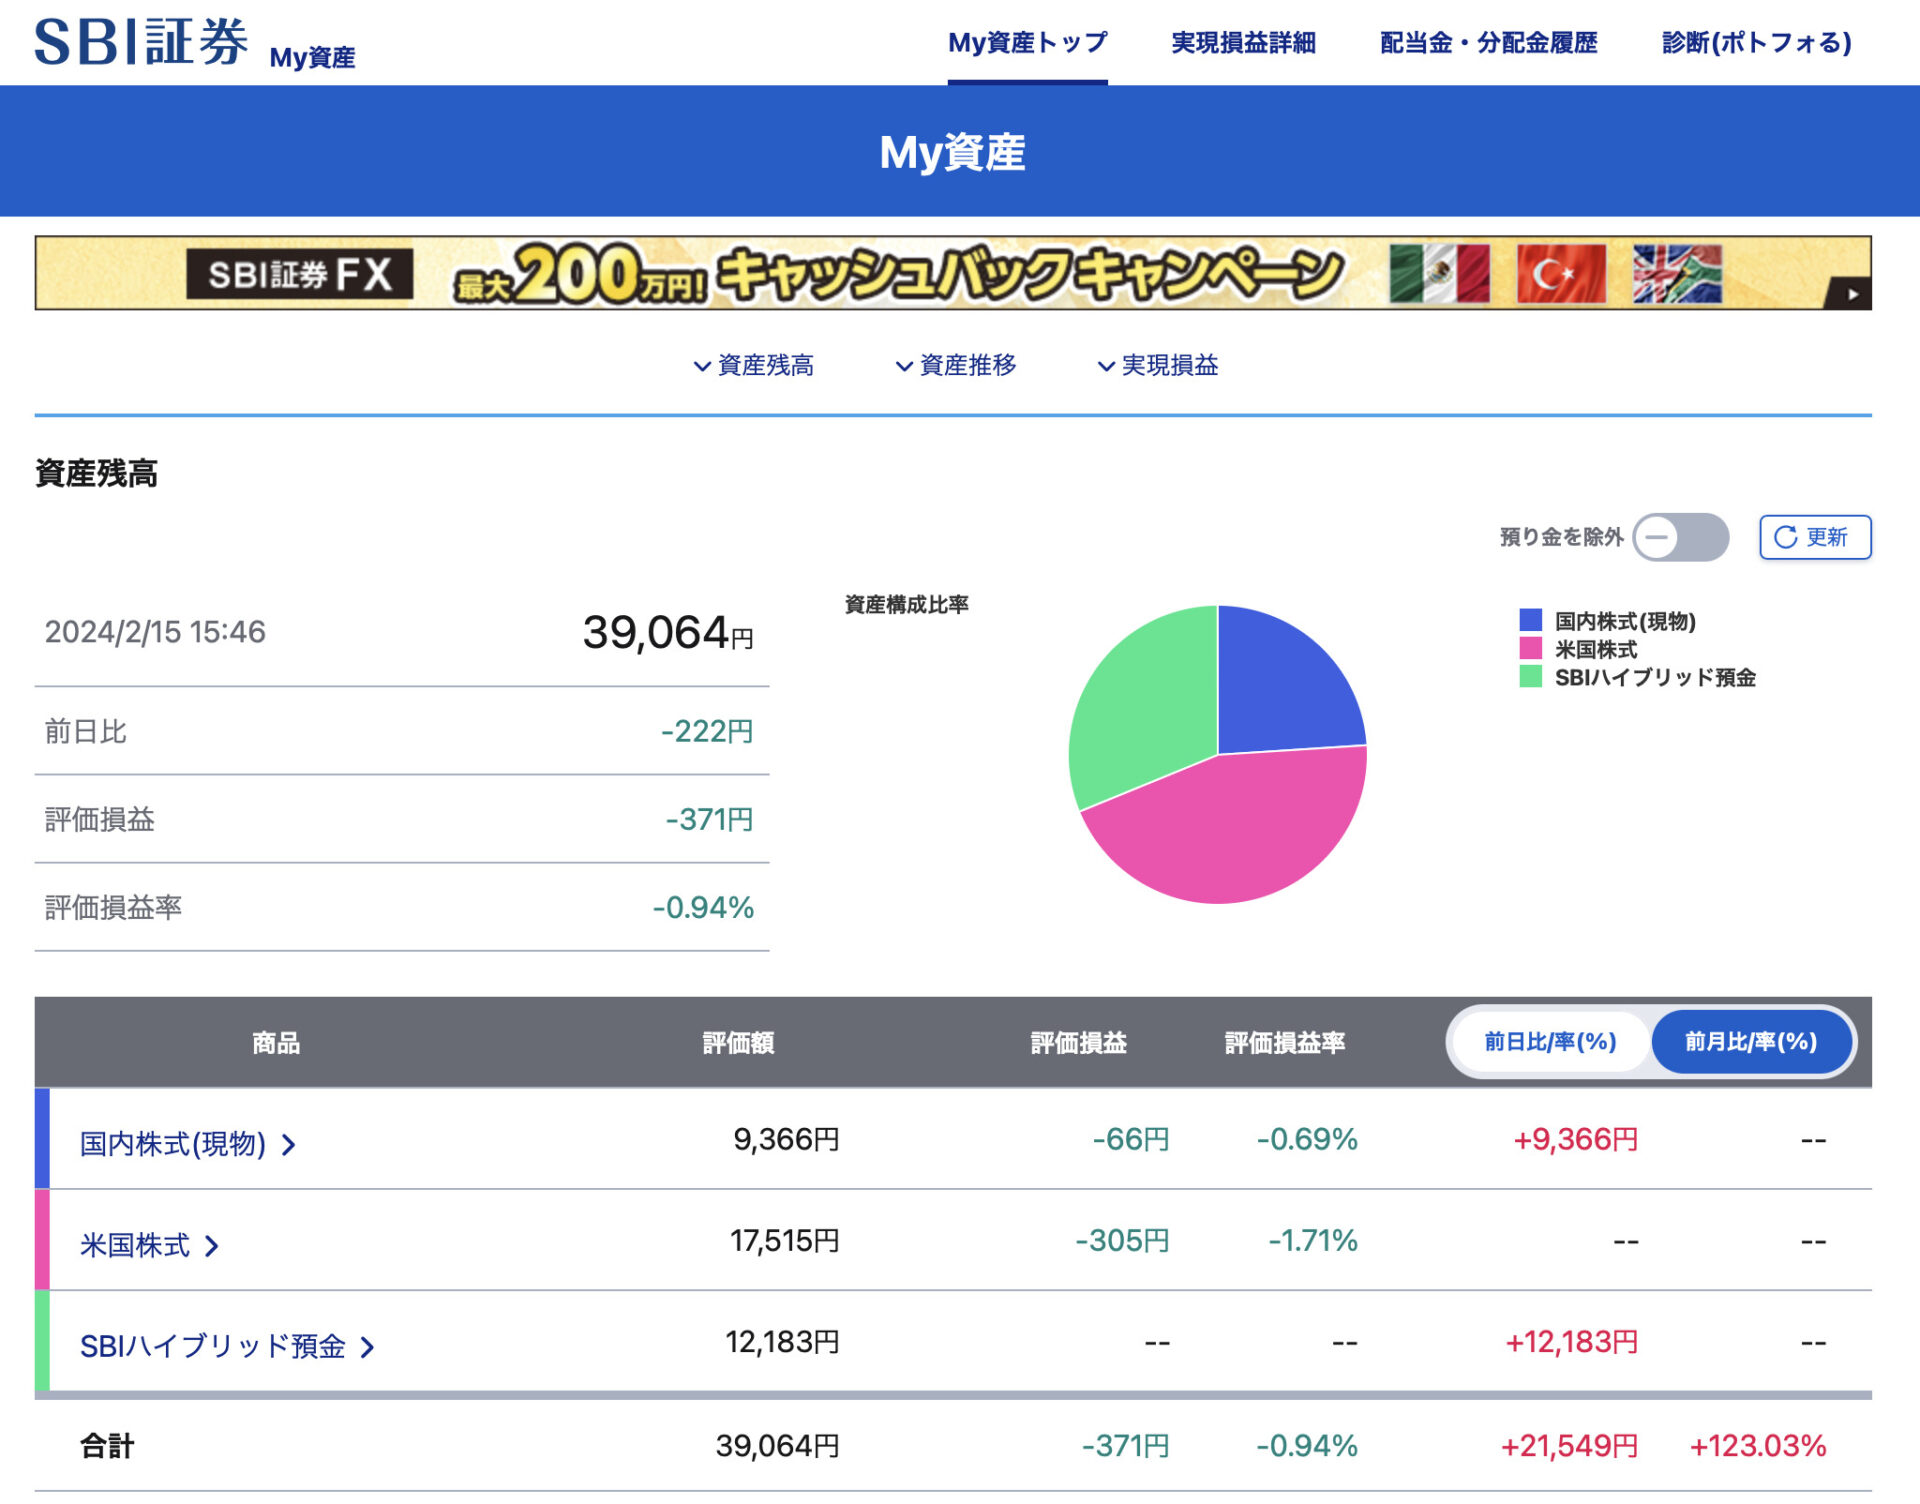Open the My資産トップ tab
Screen dimensions: 1920x1504
tap(1027, 42)
